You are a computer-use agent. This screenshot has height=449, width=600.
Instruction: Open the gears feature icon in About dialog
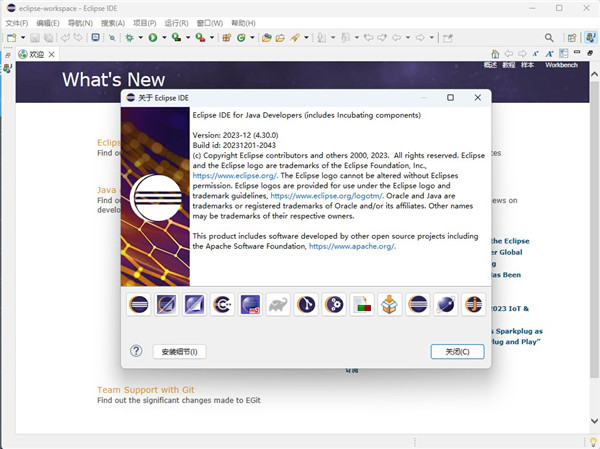(334, 305)
